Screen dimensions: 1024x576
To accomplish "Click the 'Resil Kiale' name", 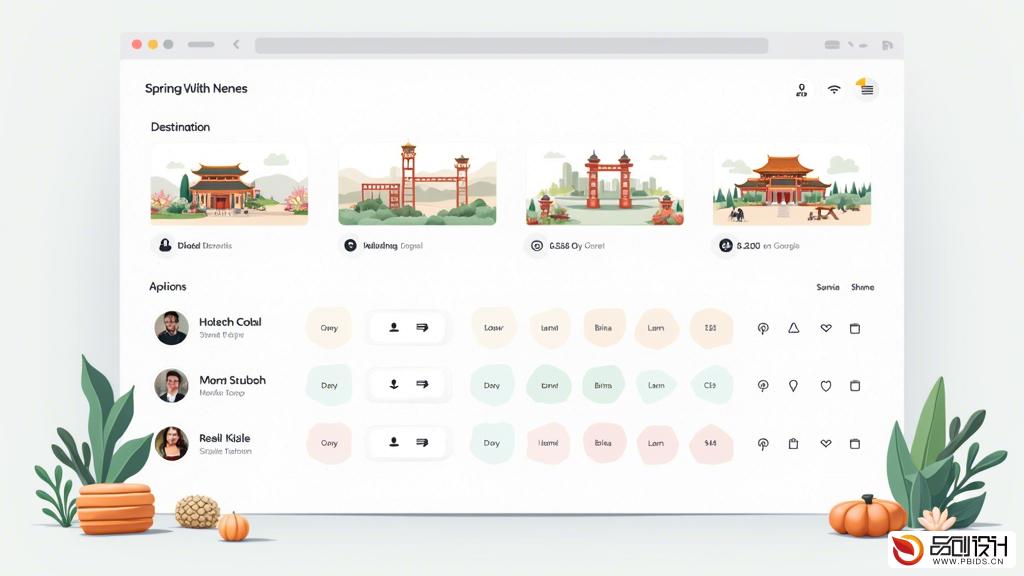I will coord(225,438).
